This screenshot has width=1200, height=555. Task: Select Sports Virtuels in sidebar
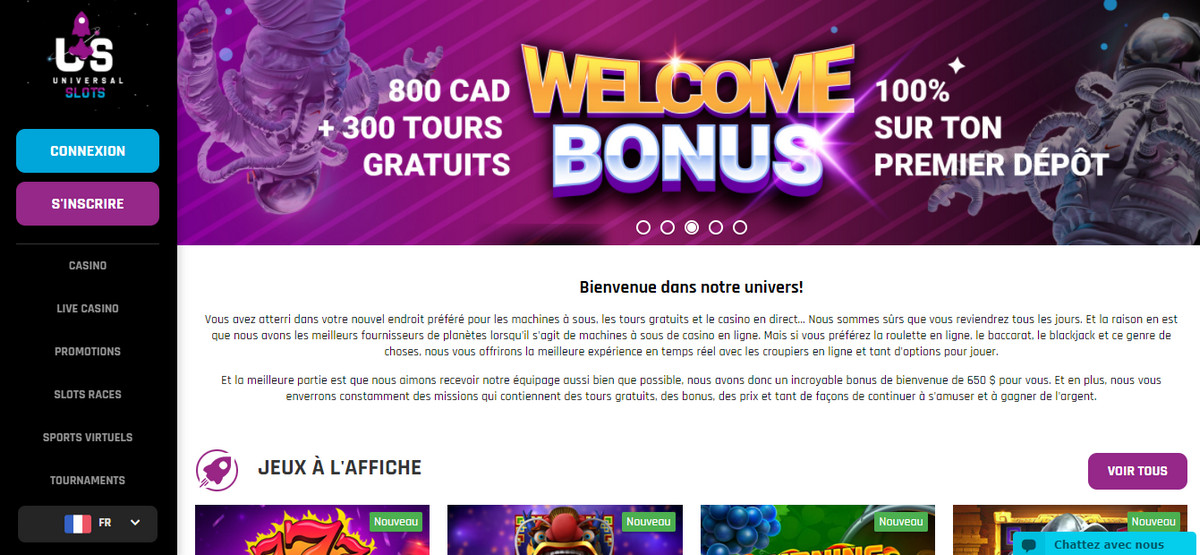[88, 438]
